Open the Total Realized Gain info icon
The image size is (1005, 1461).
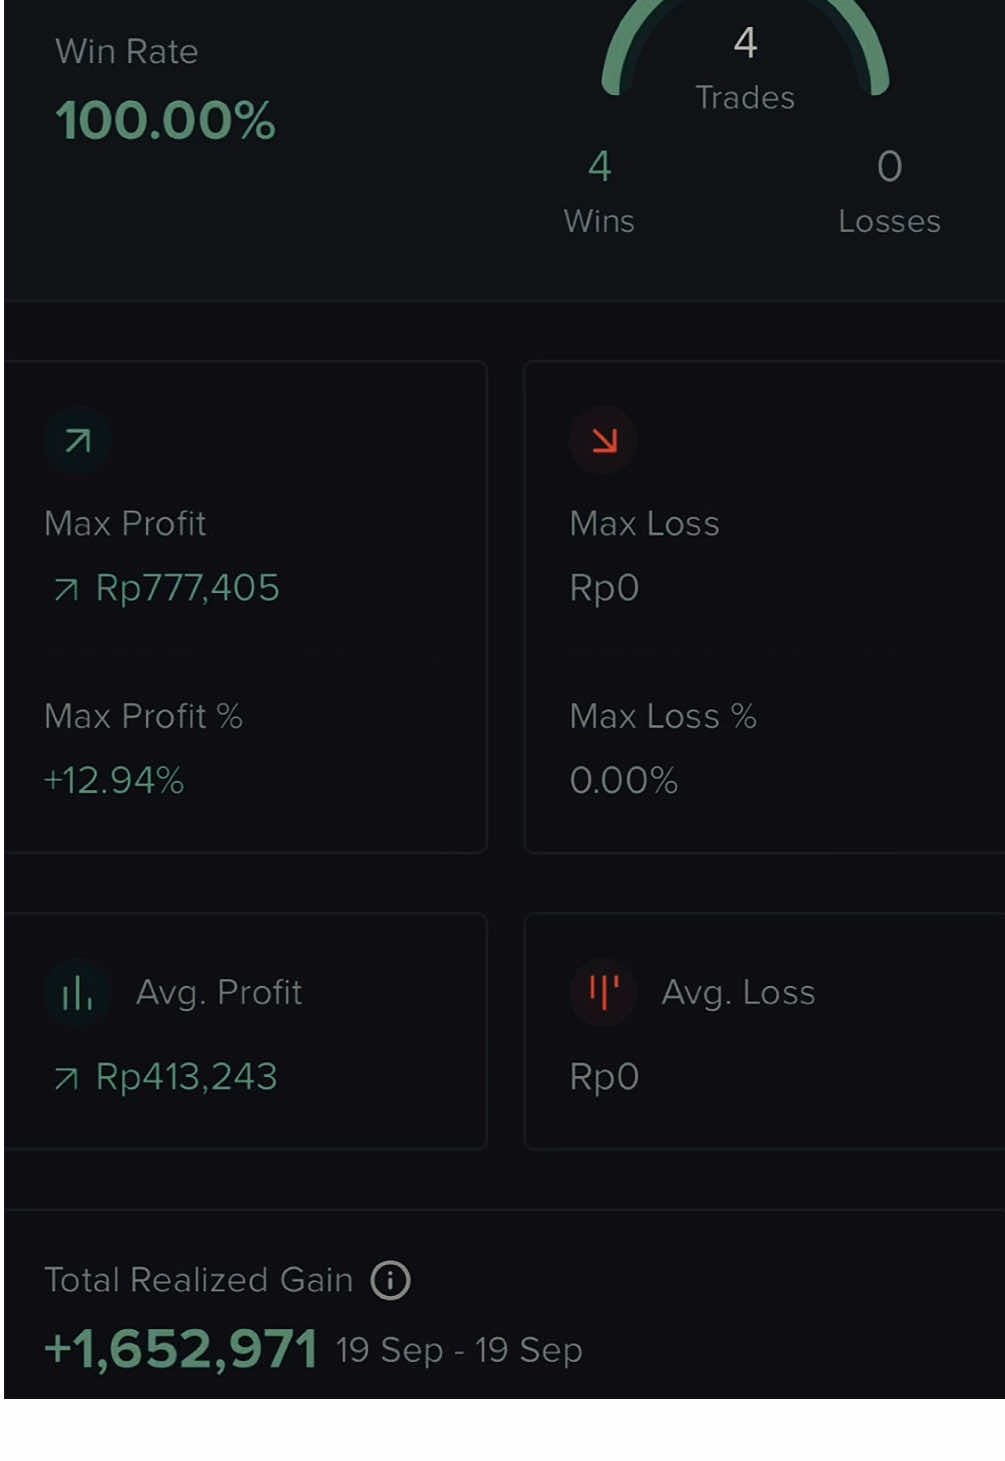(390, 1280)
